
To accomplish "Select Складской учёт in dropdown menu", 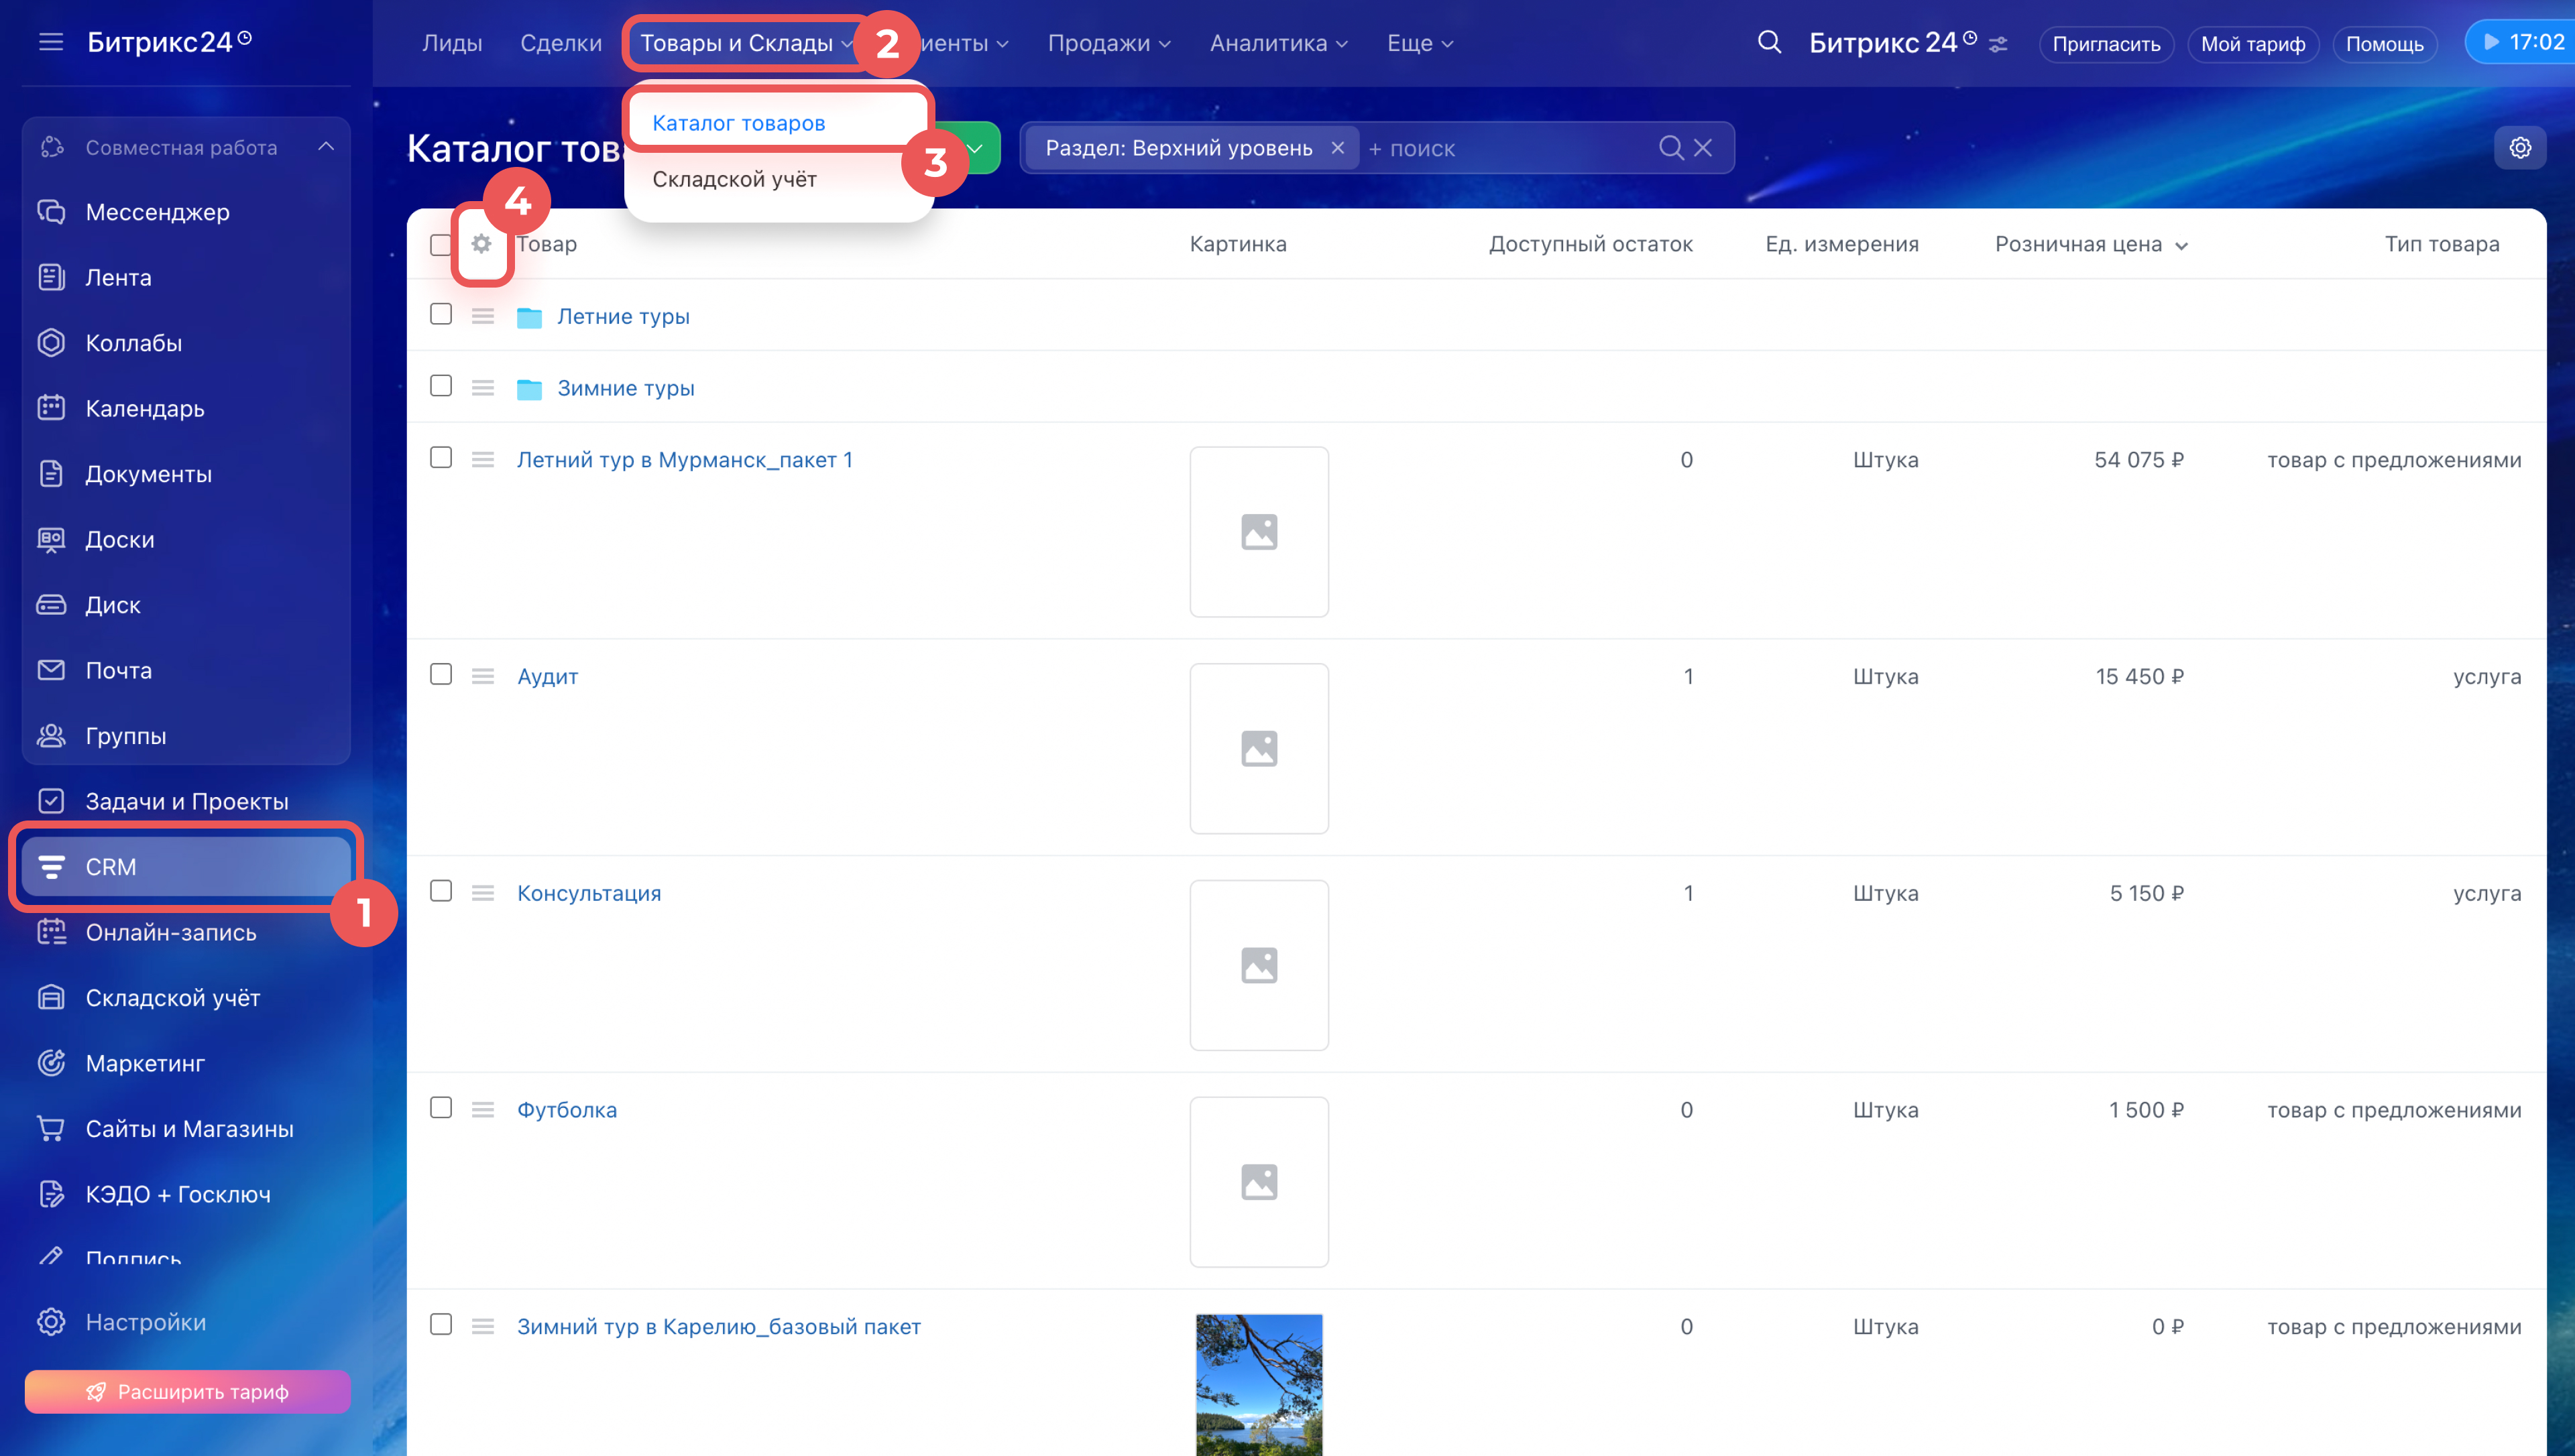I will (x=734, y=179).
